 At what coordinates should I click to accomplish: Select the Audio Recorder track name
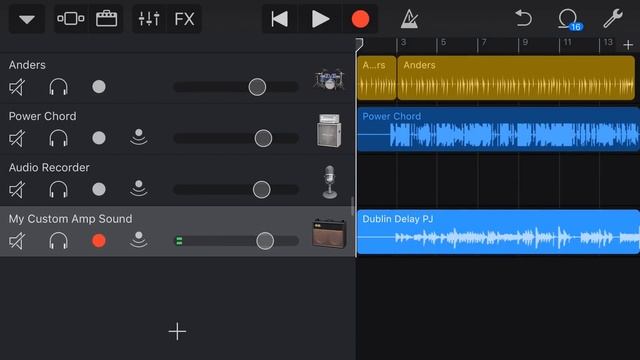[49, 168]
